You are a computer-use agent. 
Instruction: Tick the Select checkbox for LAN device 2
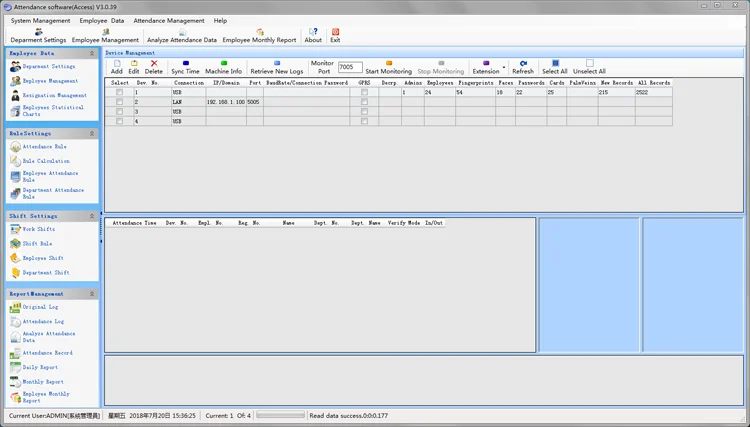(120, 101)
